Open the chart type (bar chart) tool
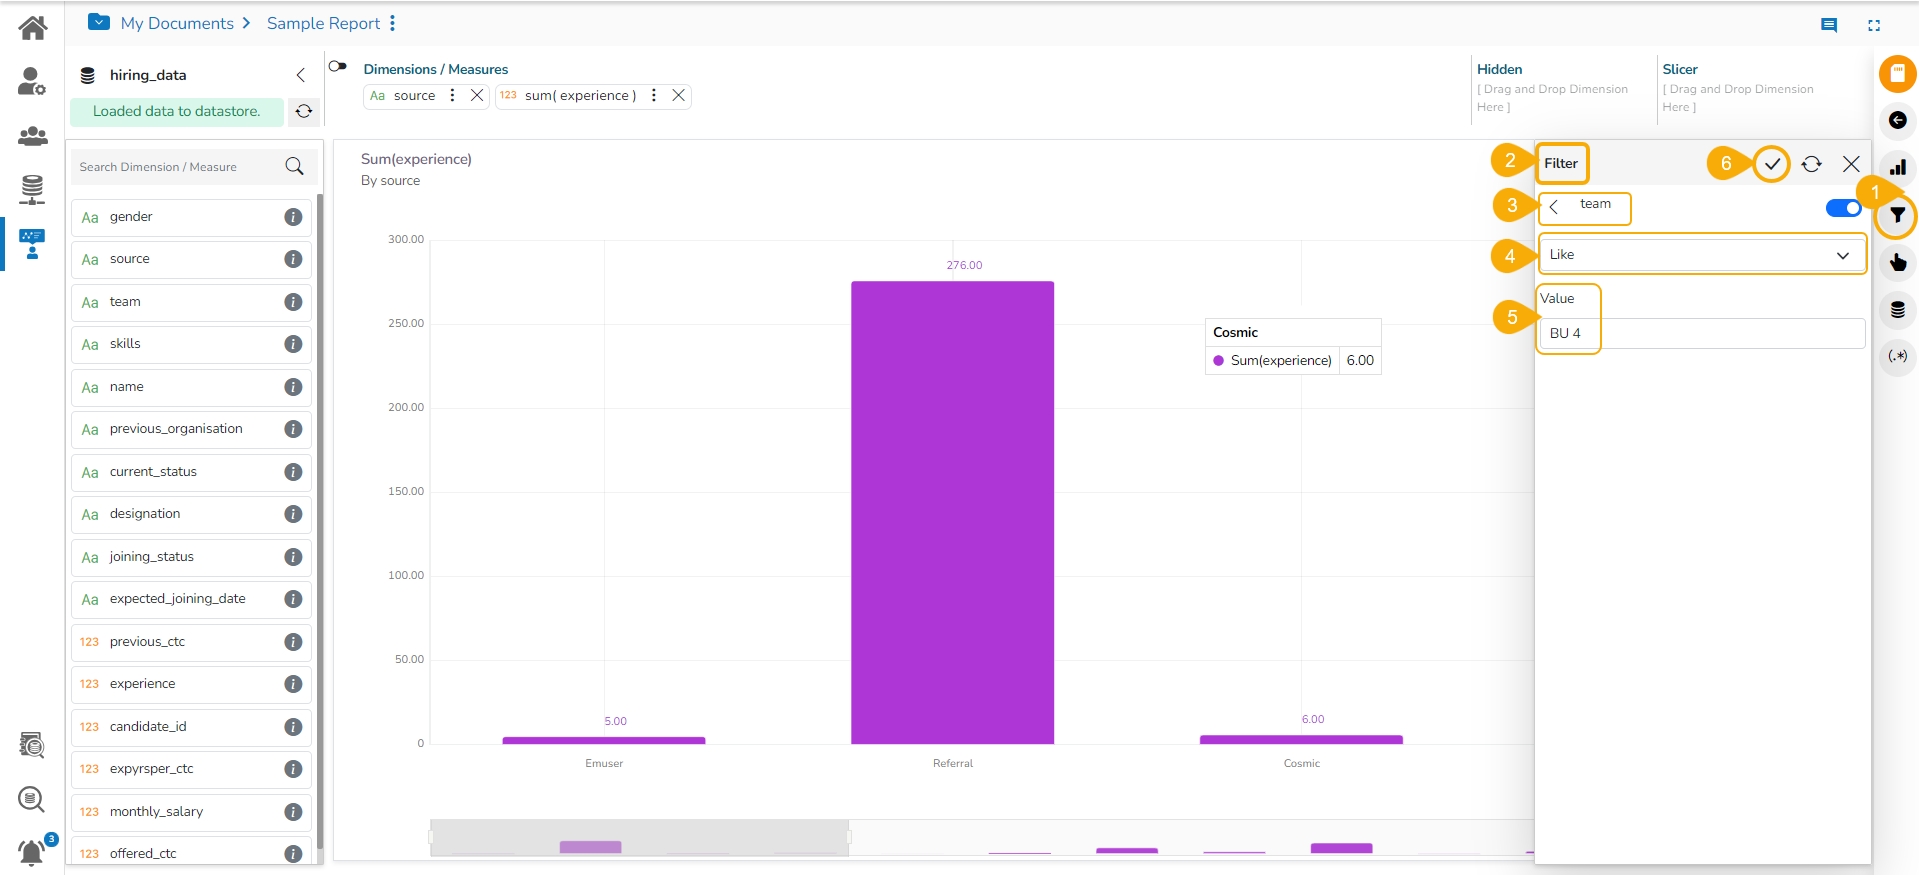 click(1897, 167)
